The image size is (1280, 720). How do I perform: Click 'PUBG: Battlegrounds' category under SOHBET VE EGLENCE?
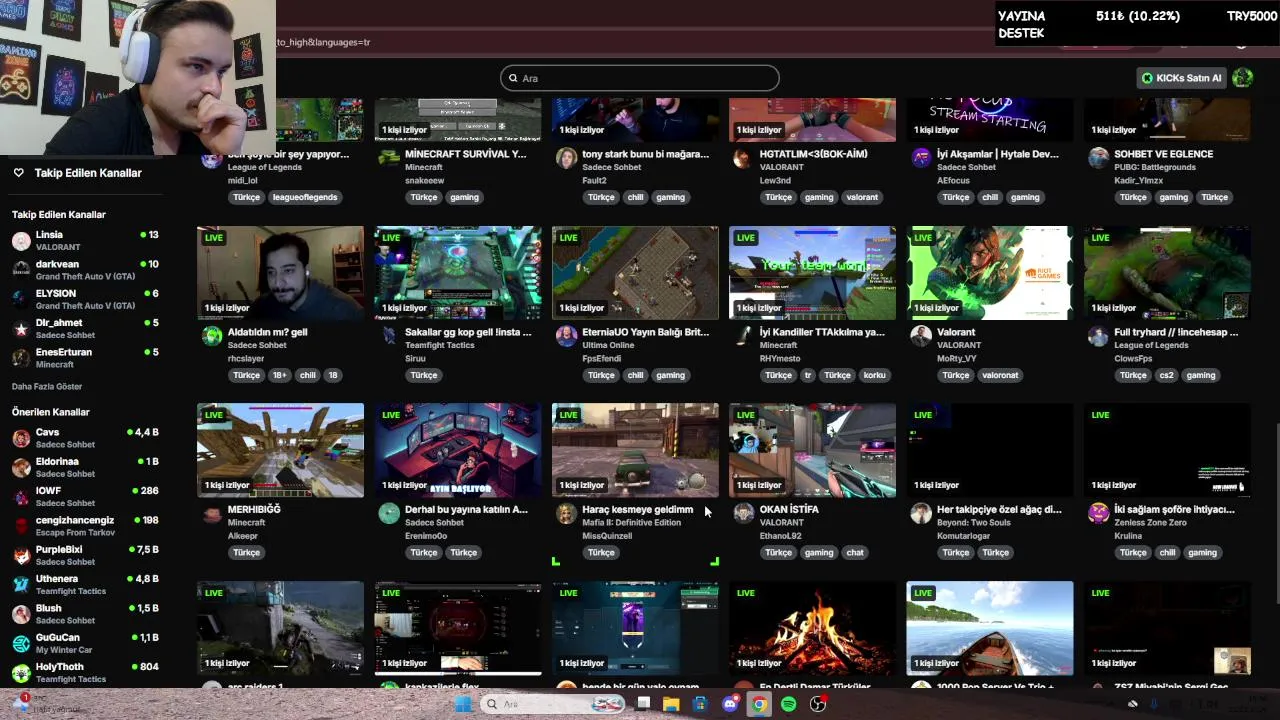(x=1155, y=167)
